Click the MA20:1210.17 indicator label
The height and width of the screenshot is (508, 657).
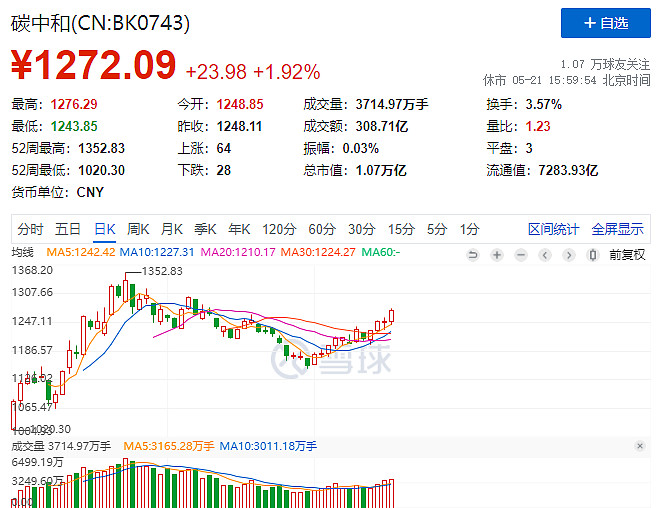(x=238, y=252)
